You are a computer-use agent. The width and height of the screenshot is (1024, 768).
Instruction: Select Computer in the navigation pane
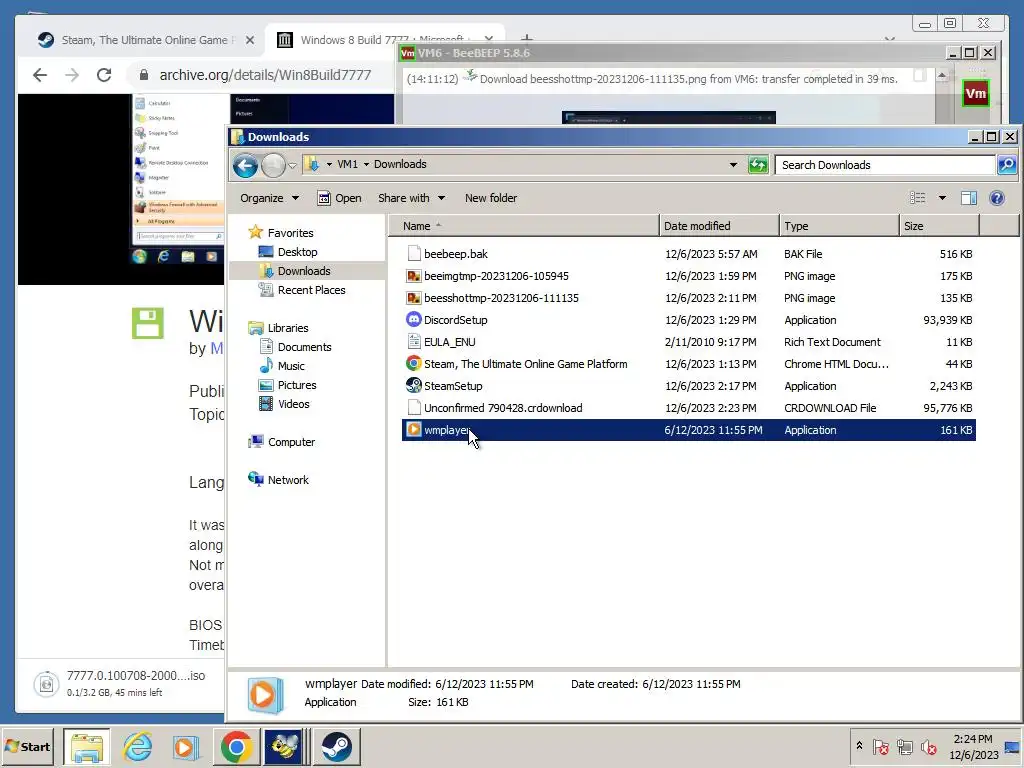coord(291,442)
